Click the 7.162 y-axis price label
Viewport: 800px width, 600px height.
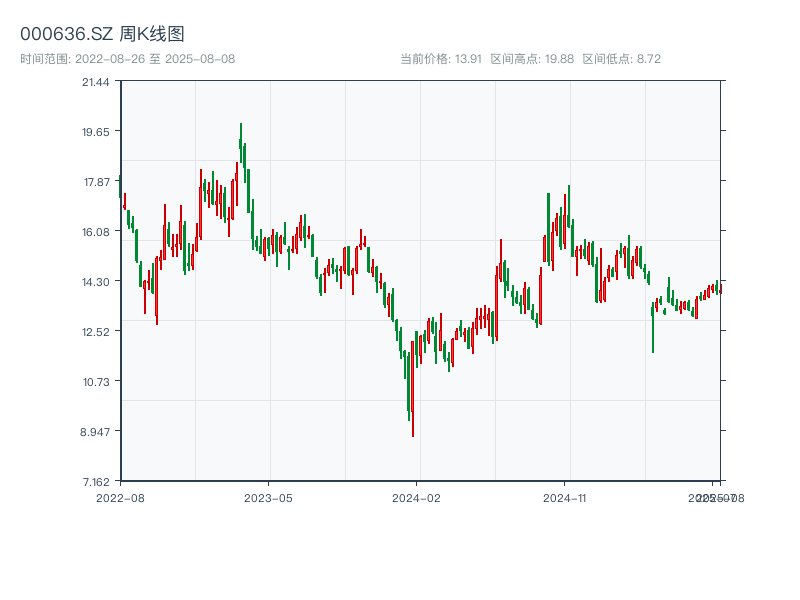click(x=96, y=482)
